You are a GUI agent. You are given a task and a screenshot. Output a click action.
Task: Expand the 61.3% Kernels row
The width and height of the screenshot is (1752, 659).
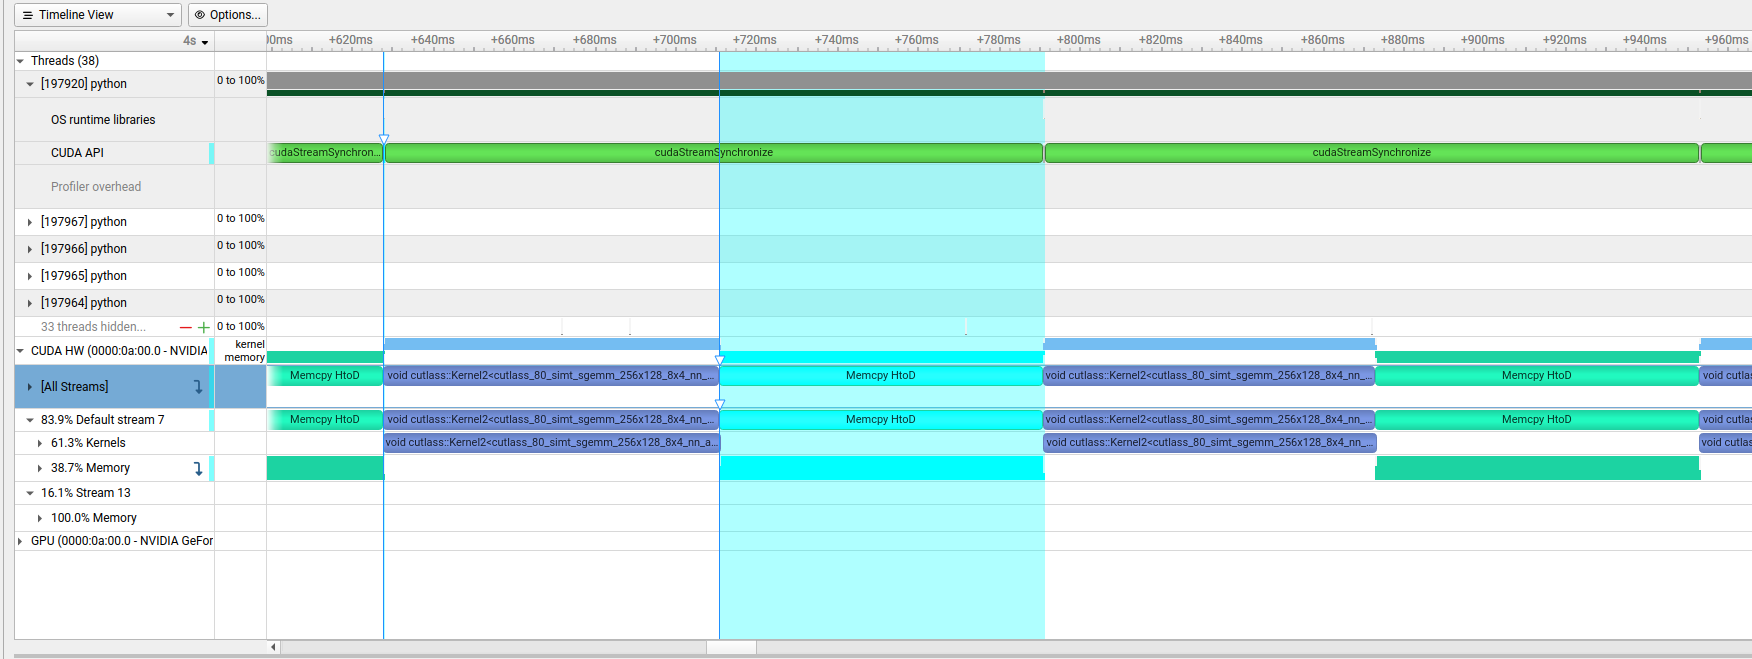(x=40, y=443)
